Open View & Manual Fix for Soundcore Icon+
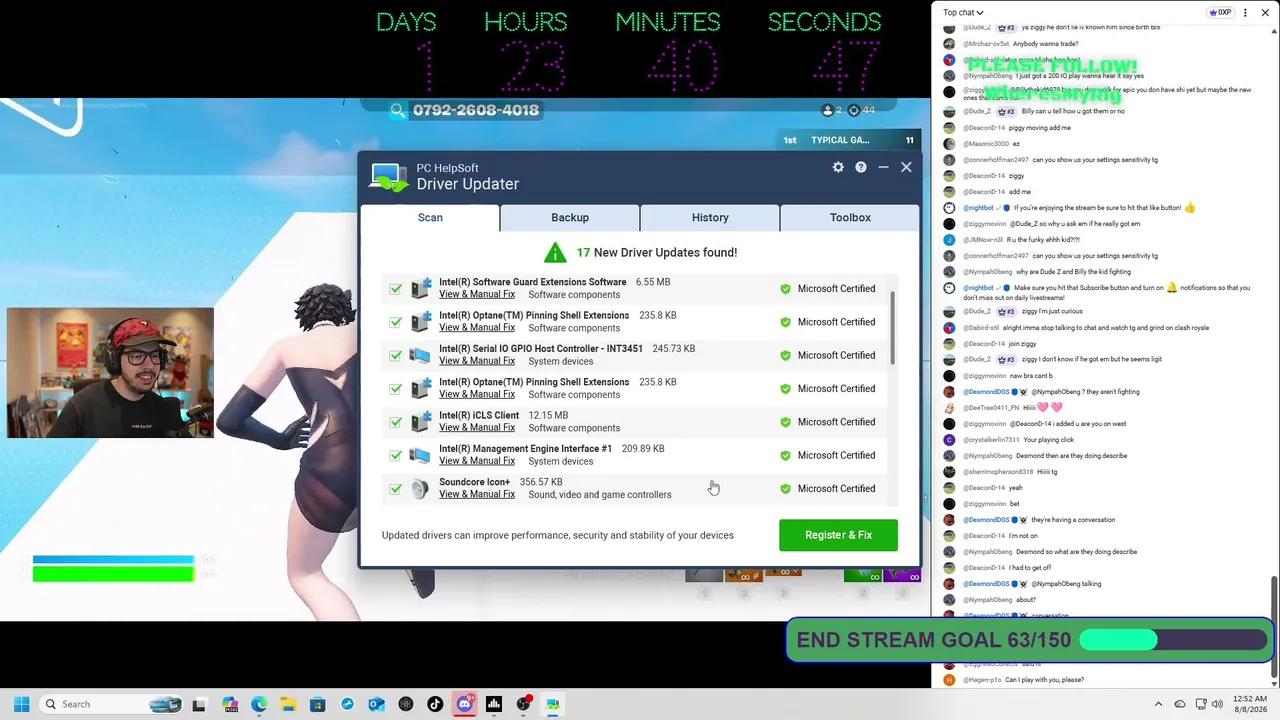Image resolution: width=1280 pixels, height=720 pixels. (x=477, y=495)
